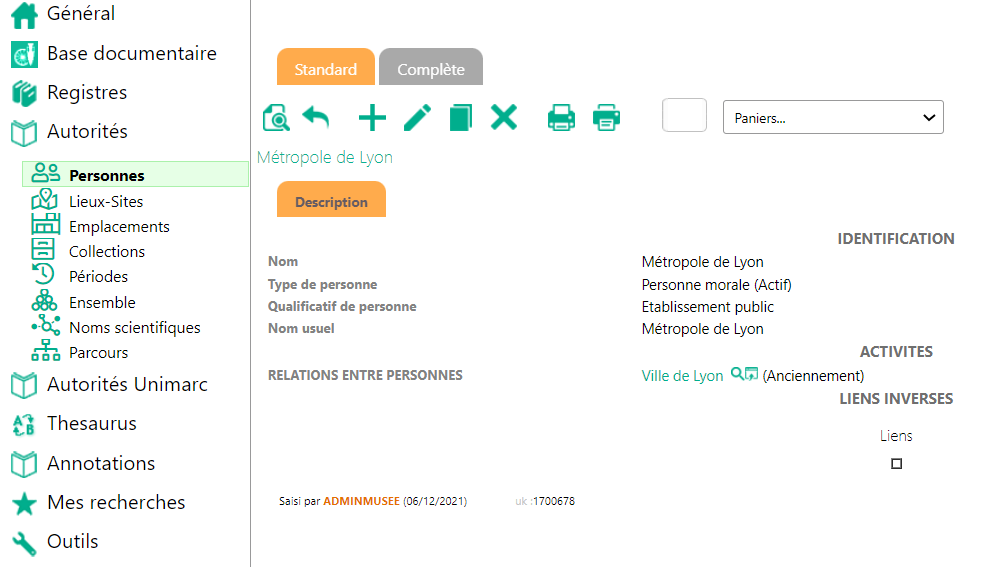983x567 pixels.
Task: Click the Etablissement public value
Action: 708,307
